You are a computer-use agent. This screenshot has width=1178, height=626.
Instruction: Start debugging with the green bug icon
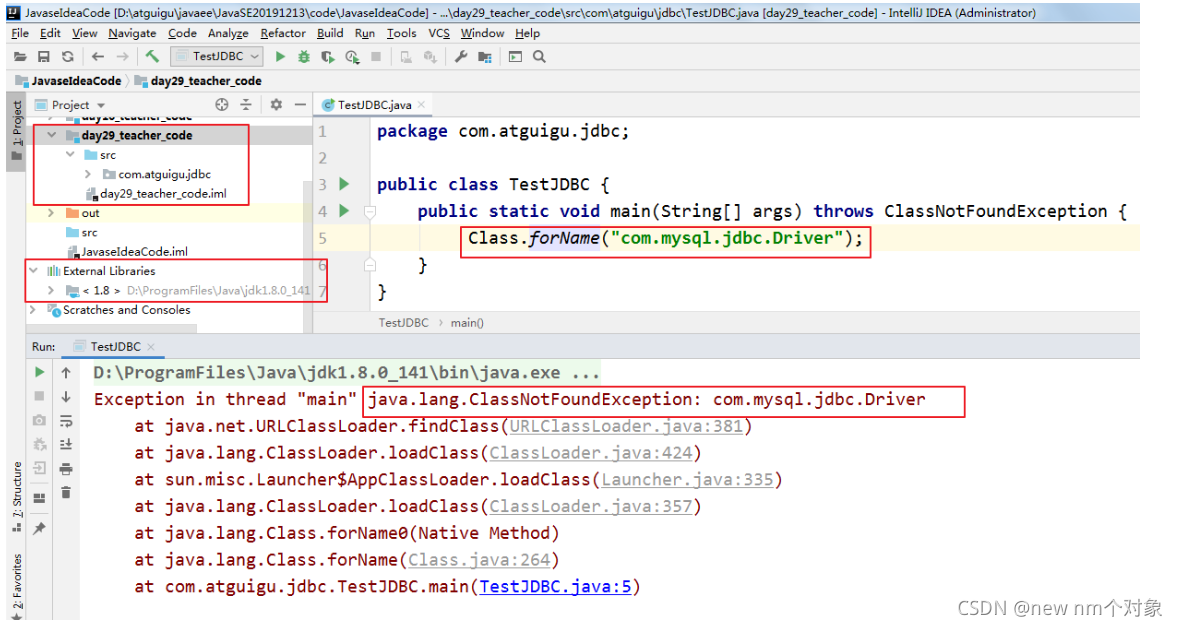click(x=304, y=56)
